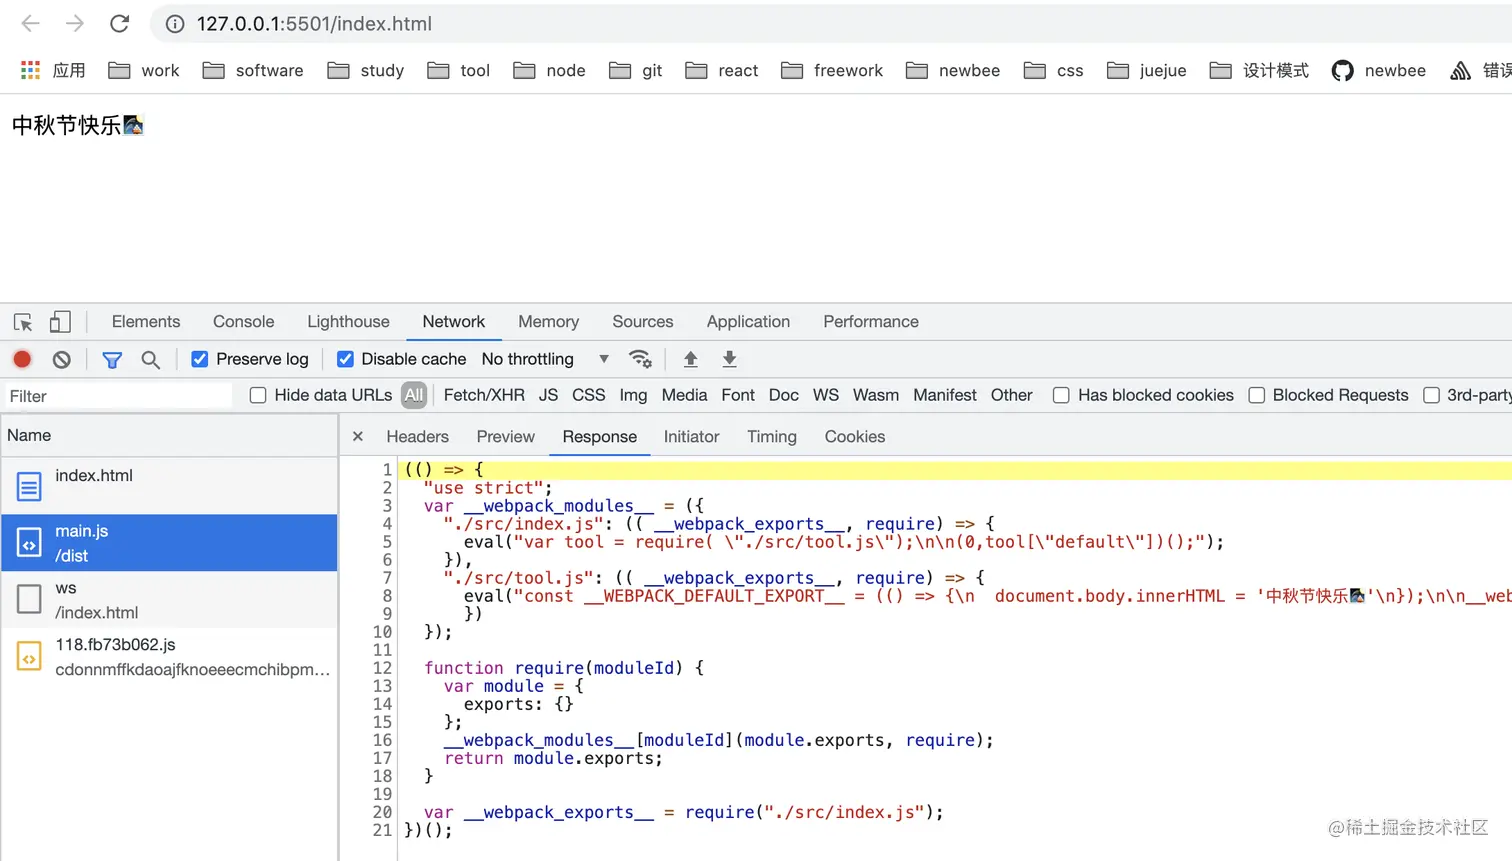Image resolution: width=1512 pixels, height=861 pixels.
Task: Switch to the Elements panel
Action: [x=146, y=322]
